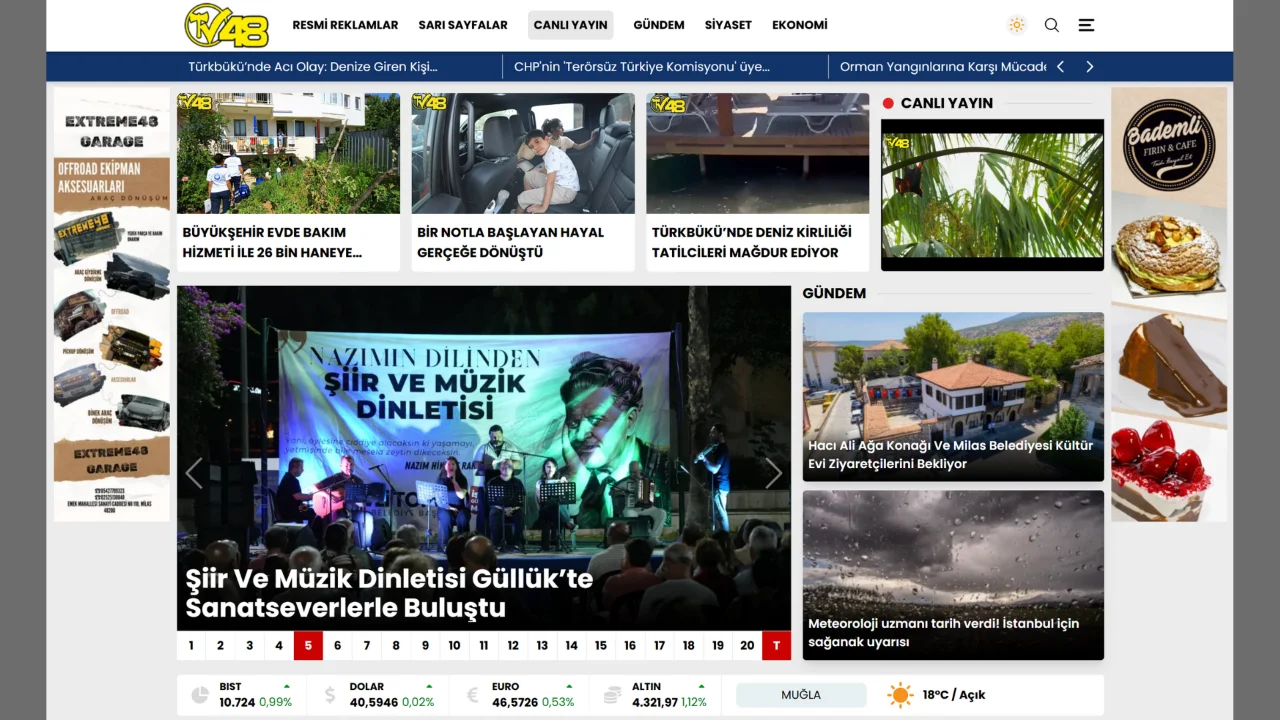Viewport: 1280px width, 720px height.
Task: Open the CANLI YAYIN menu item
Action: click(x=570, y=25)
